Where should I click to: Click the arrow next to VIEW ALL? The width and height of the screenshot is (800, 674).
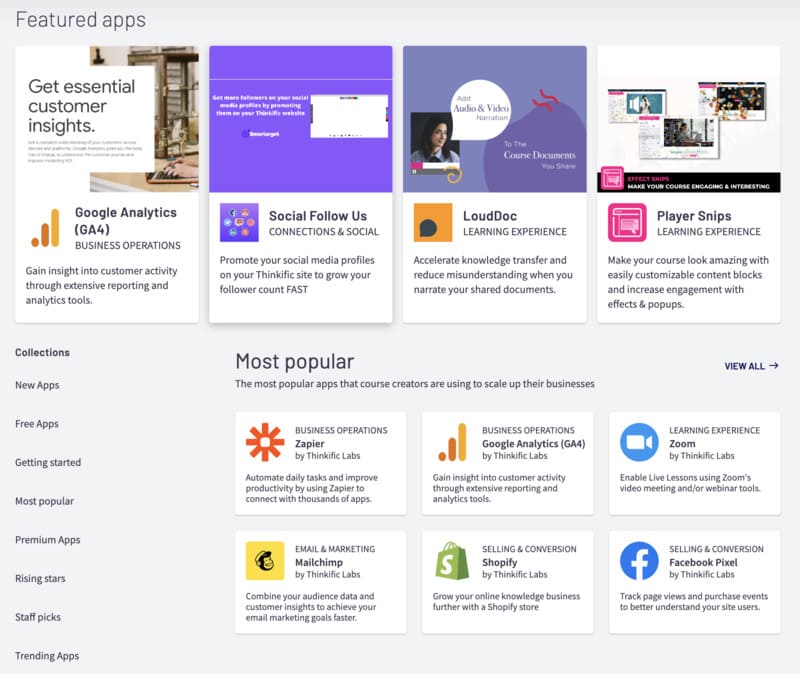point(774,366)
